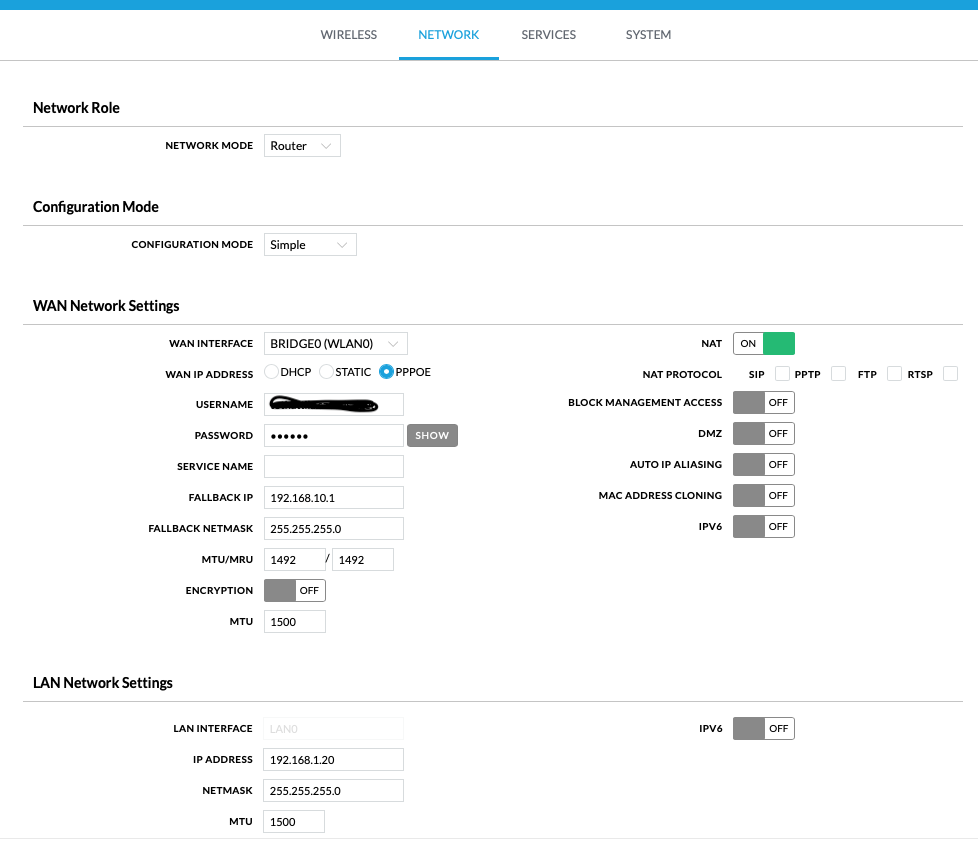Select PPPOE for WAN IP address

385,371
